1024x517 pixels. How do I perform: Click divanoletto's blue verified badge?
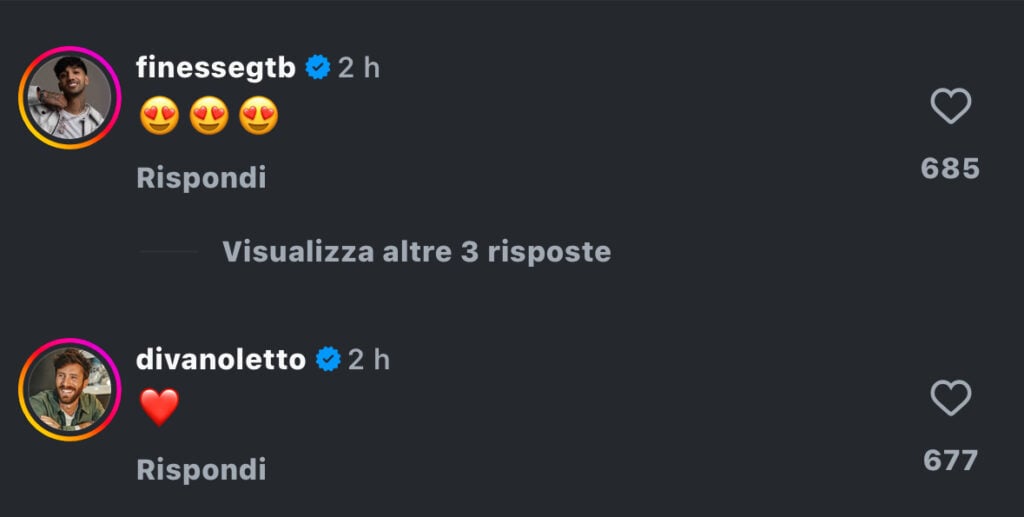328,359
